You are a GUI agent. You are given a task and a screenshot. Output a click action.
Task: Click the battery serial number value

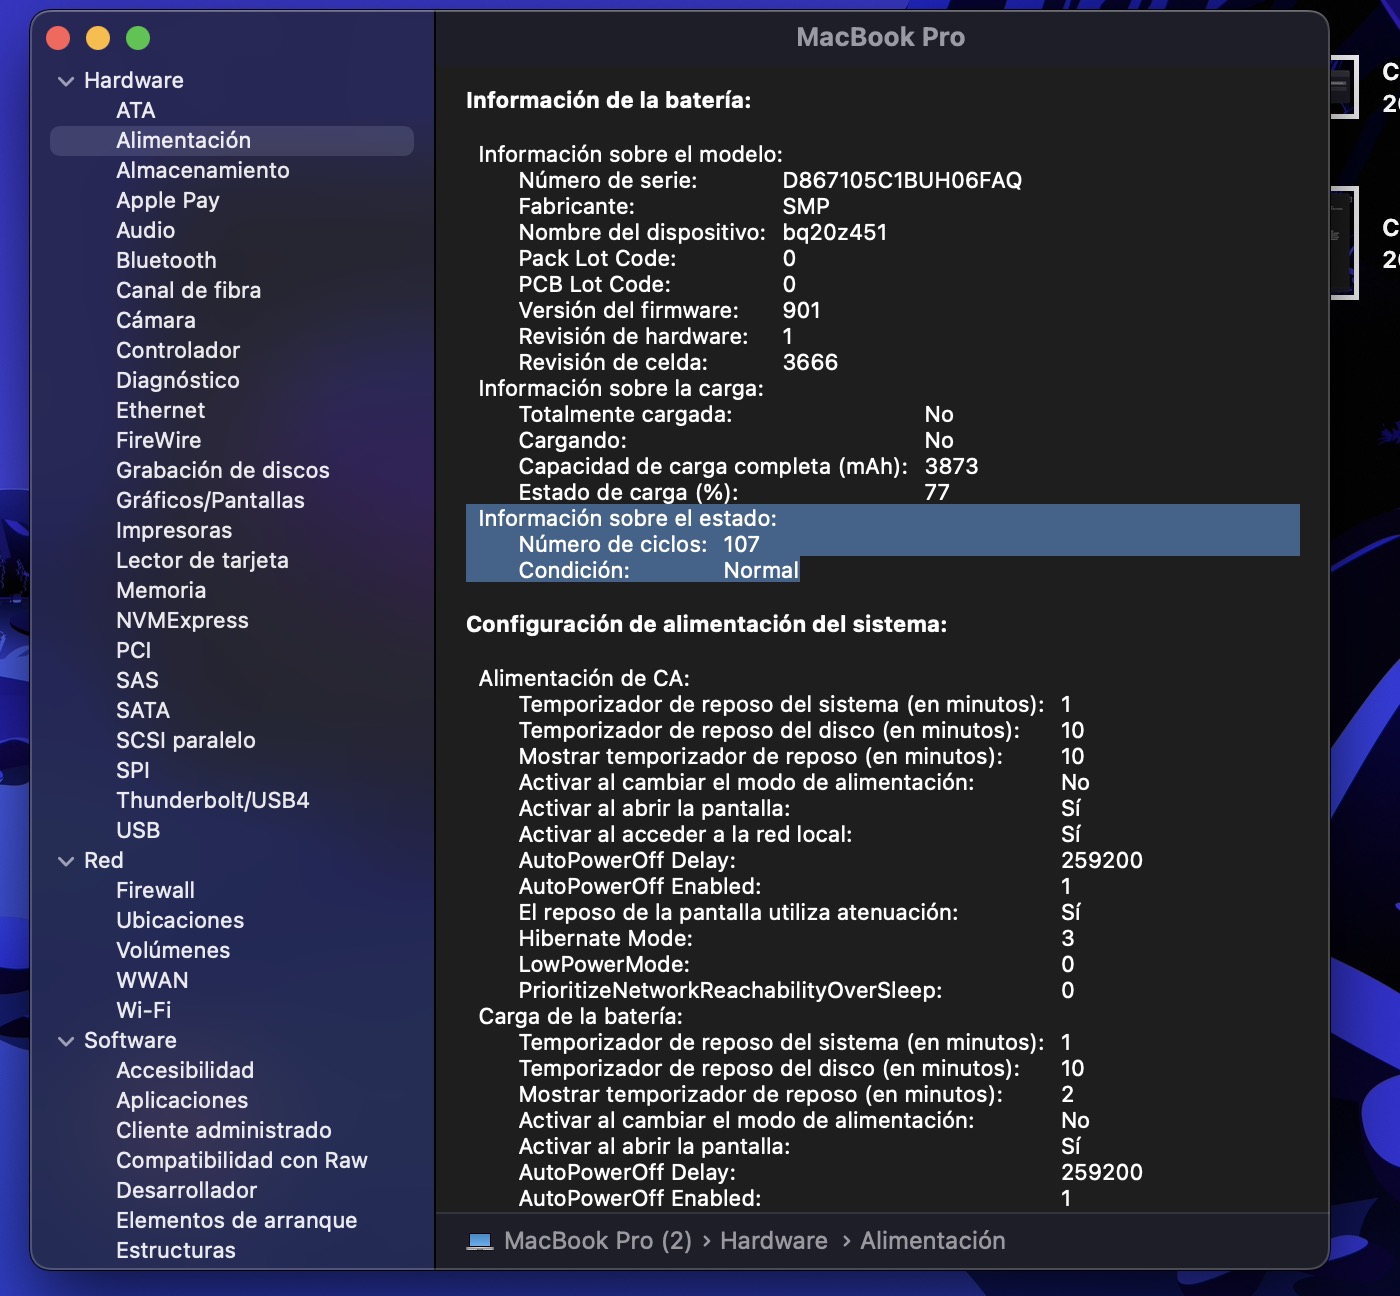[901, 181]
